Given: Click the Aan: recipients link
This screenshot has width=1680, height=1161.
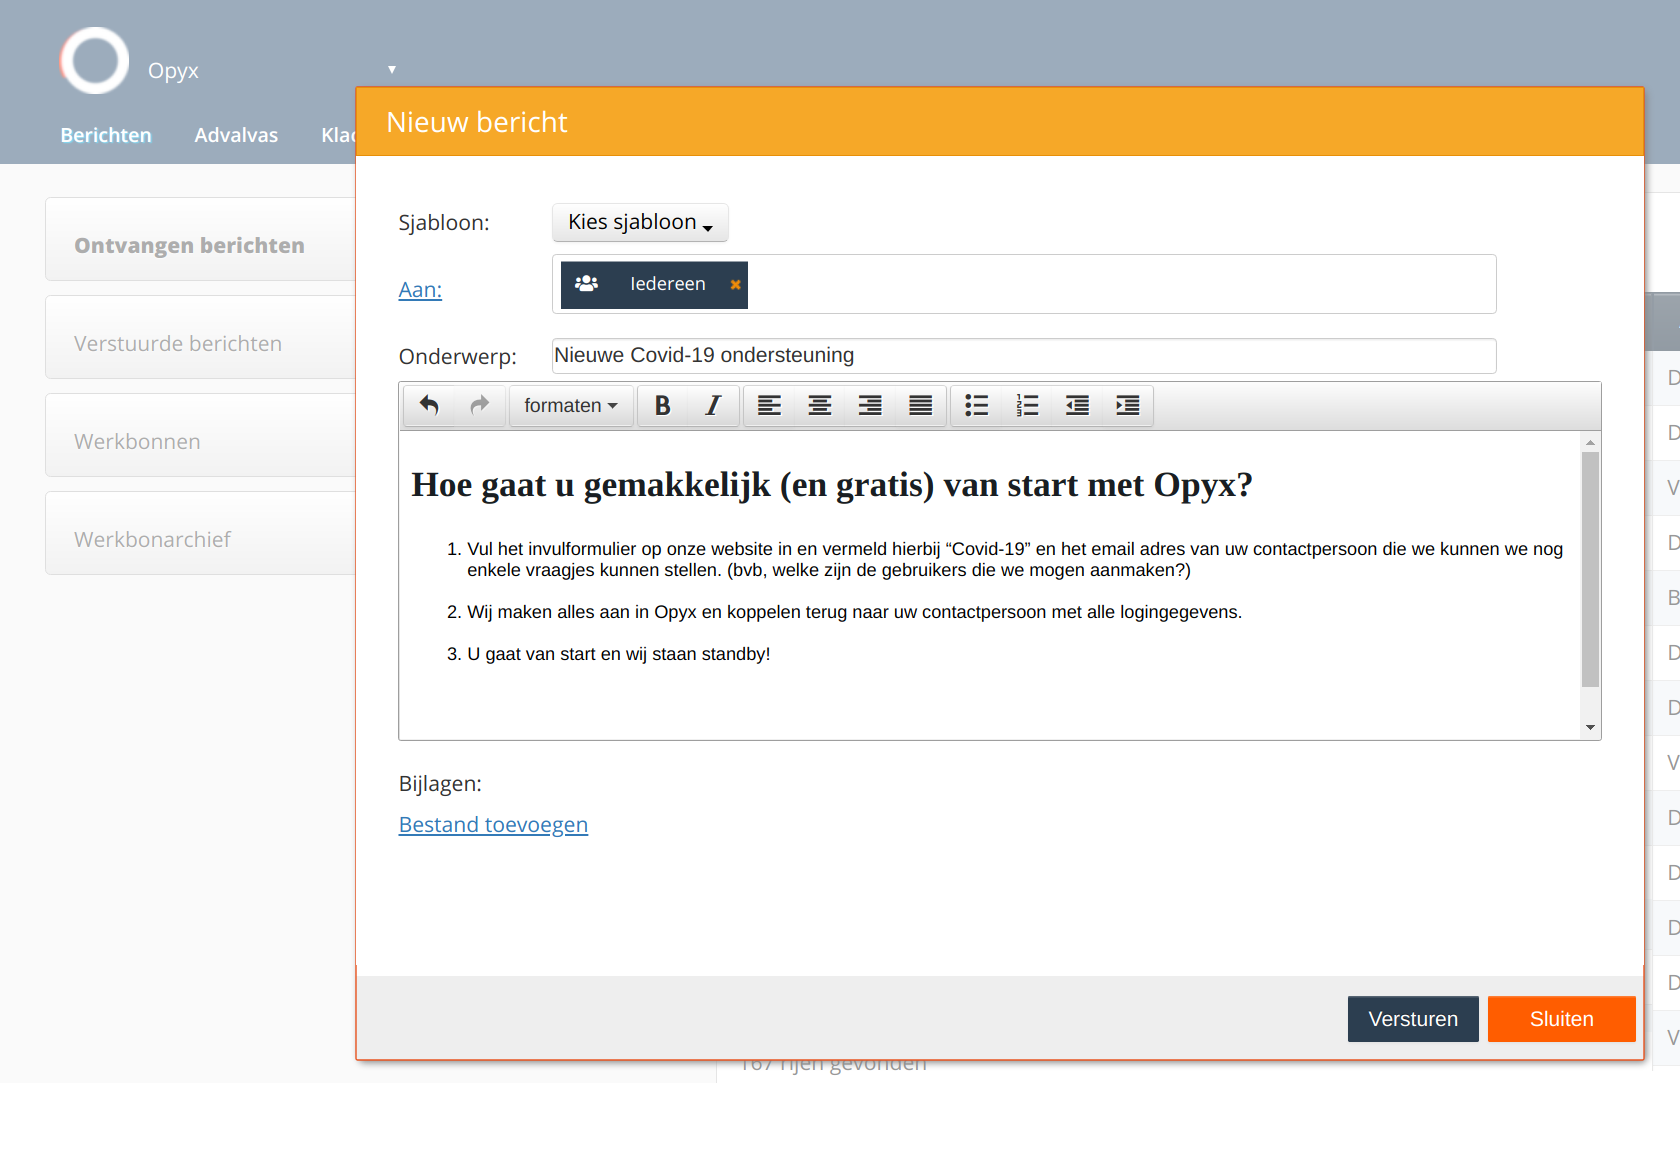Looking at the screenshot, I should (x=420, y=290).
